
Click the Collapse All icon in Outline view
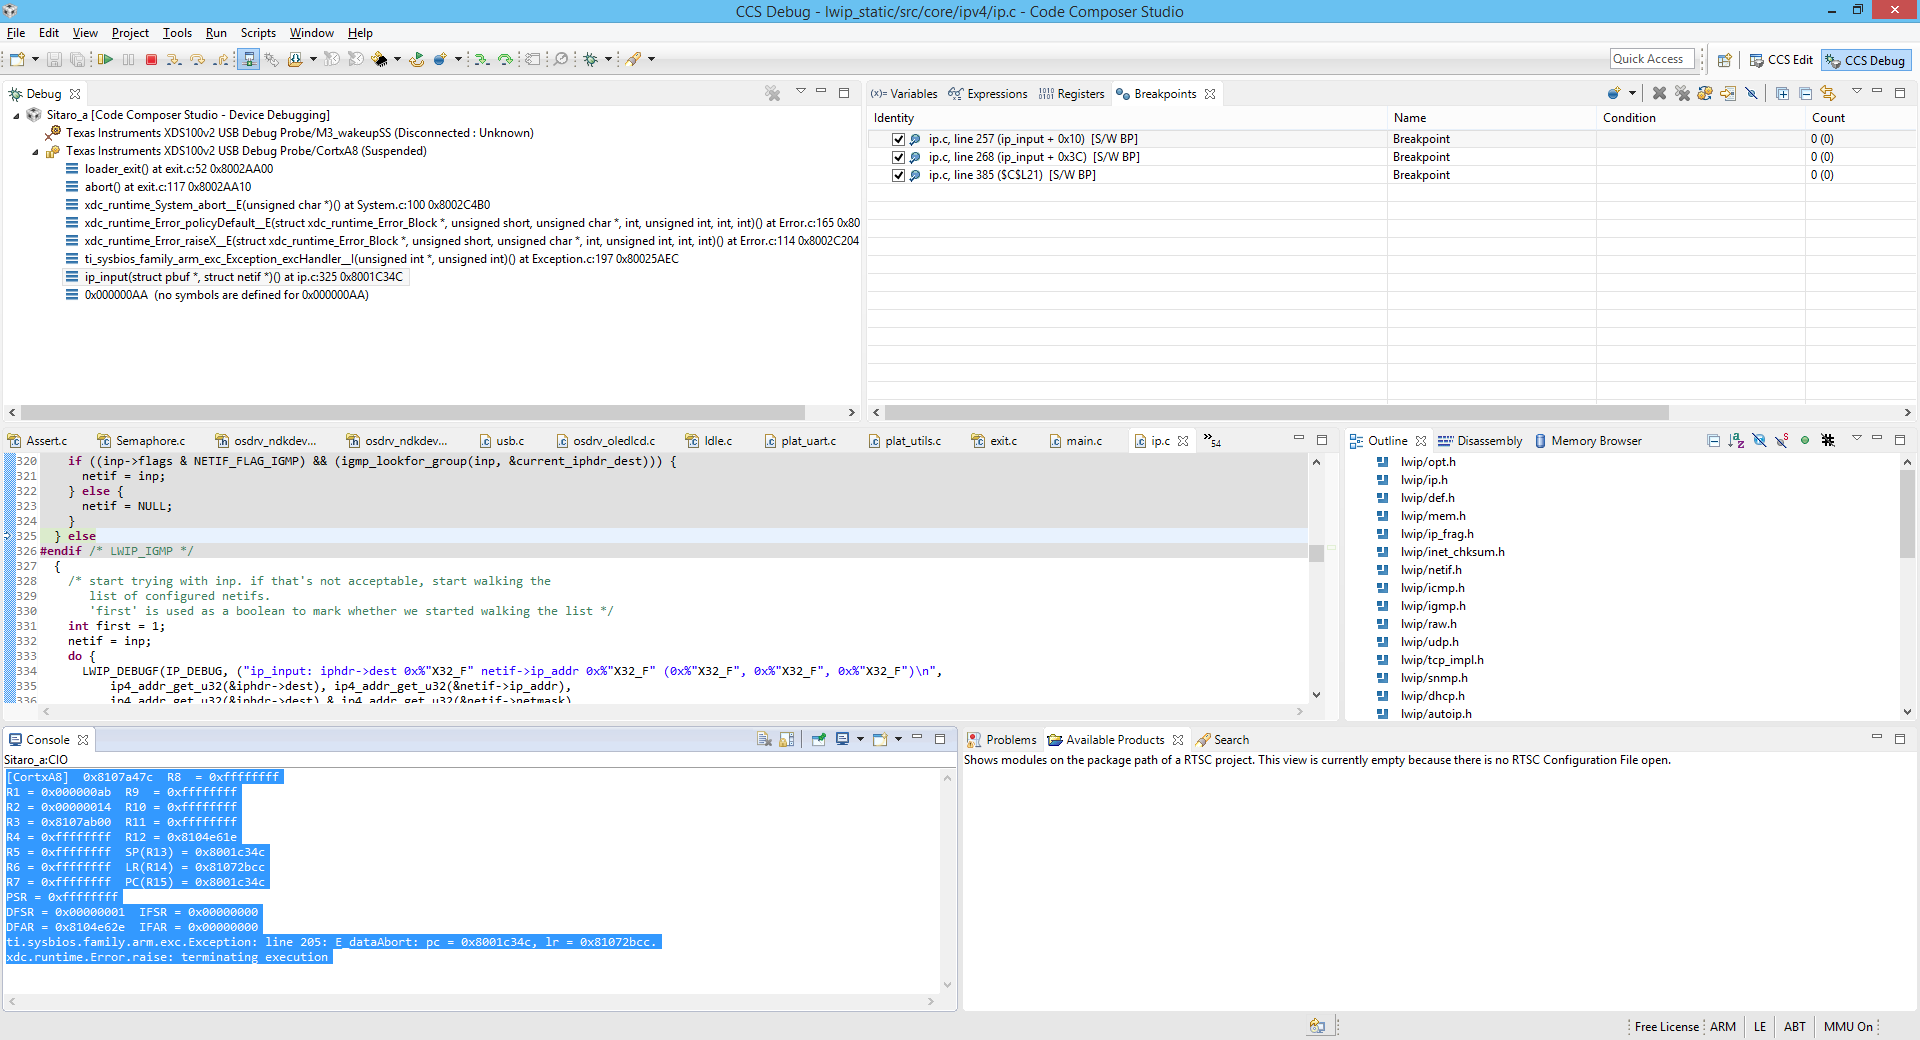(x=1713, y=440)
